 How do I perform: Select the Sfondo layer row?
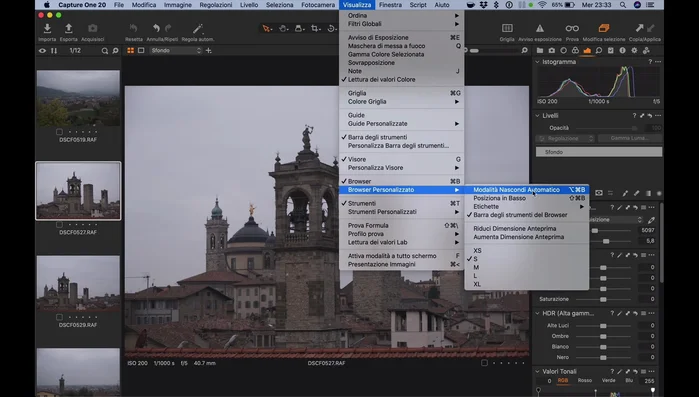[x=599, y=152]
